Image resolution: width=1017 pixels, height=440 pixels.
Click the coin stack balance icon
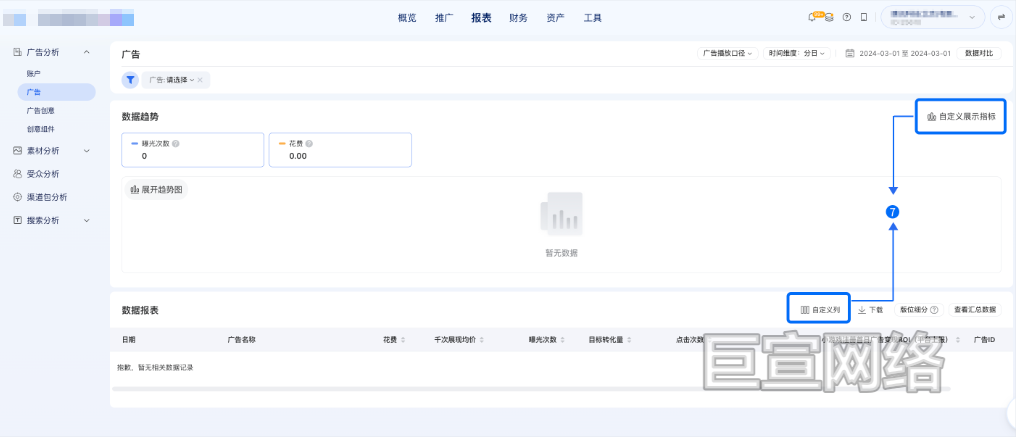click(x=829, y=18)
